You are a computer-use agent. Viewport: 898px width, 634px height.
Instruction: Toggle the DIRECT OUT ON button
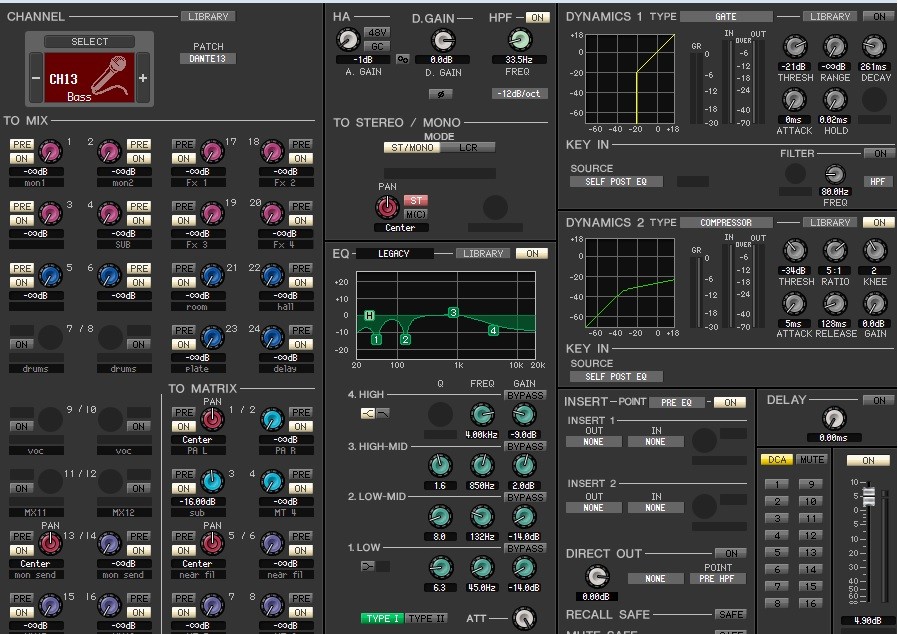(x=731, y=553)
